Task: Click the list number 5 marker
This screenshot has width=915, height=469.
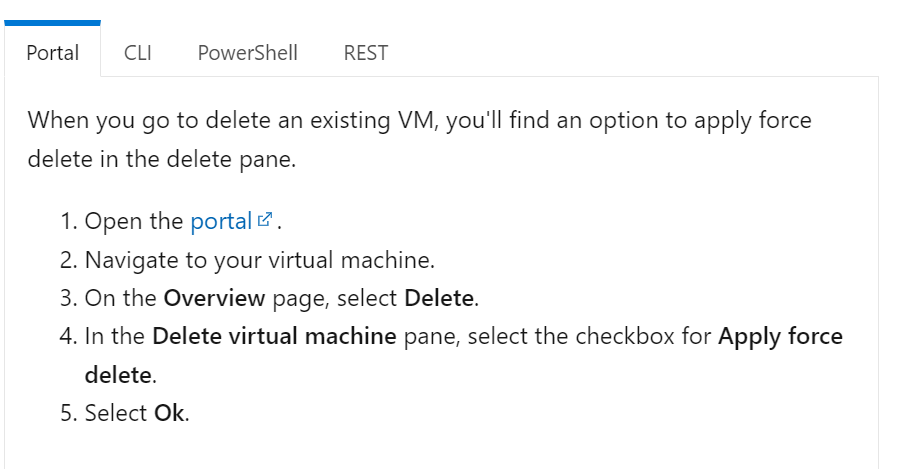Action: click(x=69, y=413)
